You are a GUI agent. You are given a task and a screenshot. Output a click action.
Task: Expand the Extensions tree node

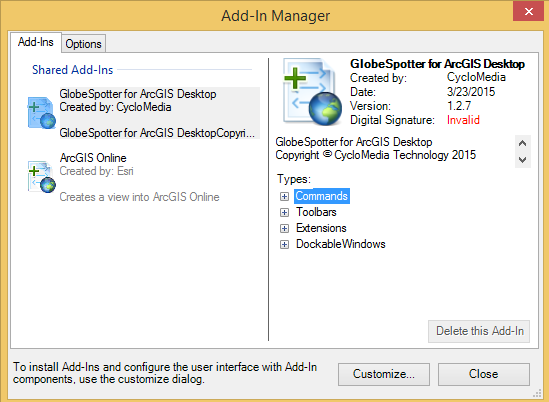tap(284, 228)
